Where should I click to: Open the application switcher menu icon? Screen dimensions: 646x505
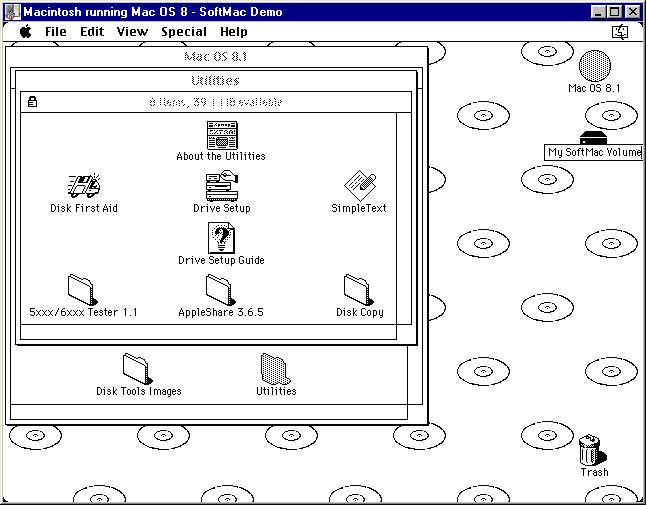(x=620, y=32)
